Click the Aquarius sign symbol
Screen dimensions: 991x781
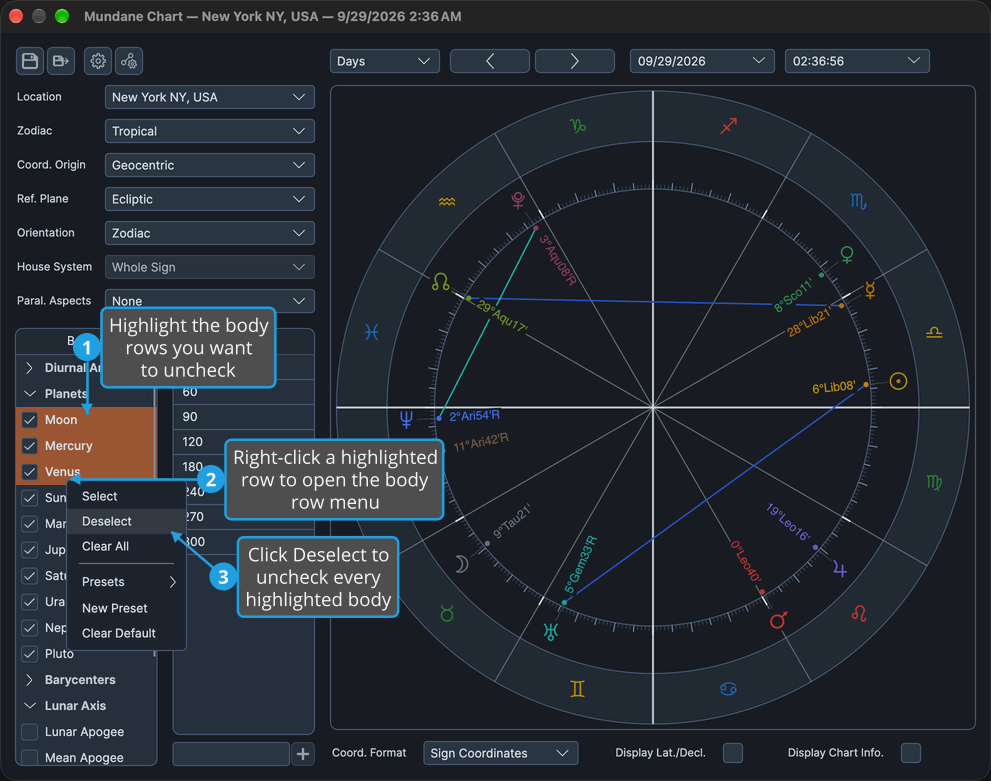(x=447, y=202)
